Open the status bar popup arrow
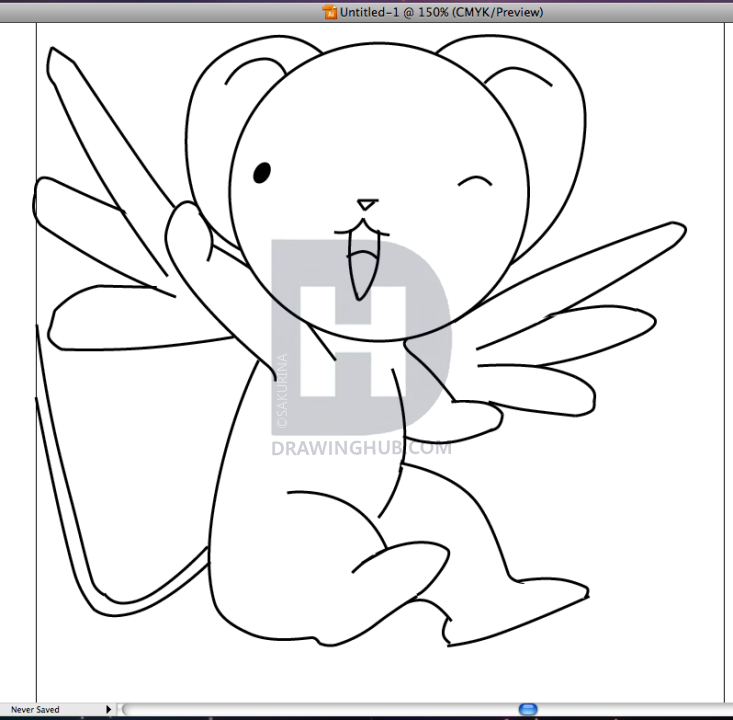The height and width of the screenshot is (720, 733). pyautogui.click(x=108, y=709)
